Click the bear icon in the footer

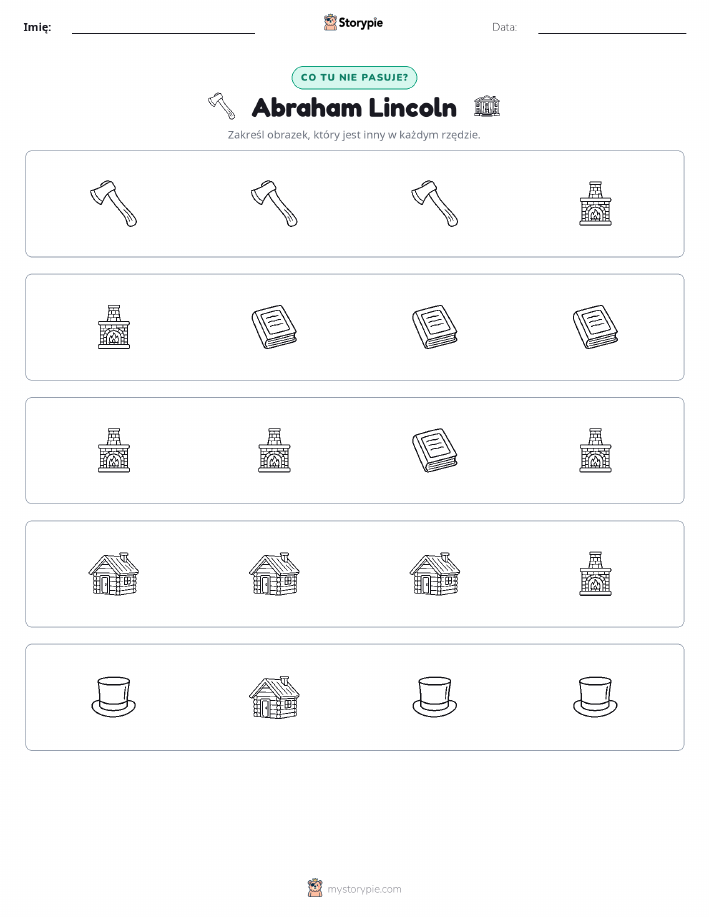pos(315,888)
